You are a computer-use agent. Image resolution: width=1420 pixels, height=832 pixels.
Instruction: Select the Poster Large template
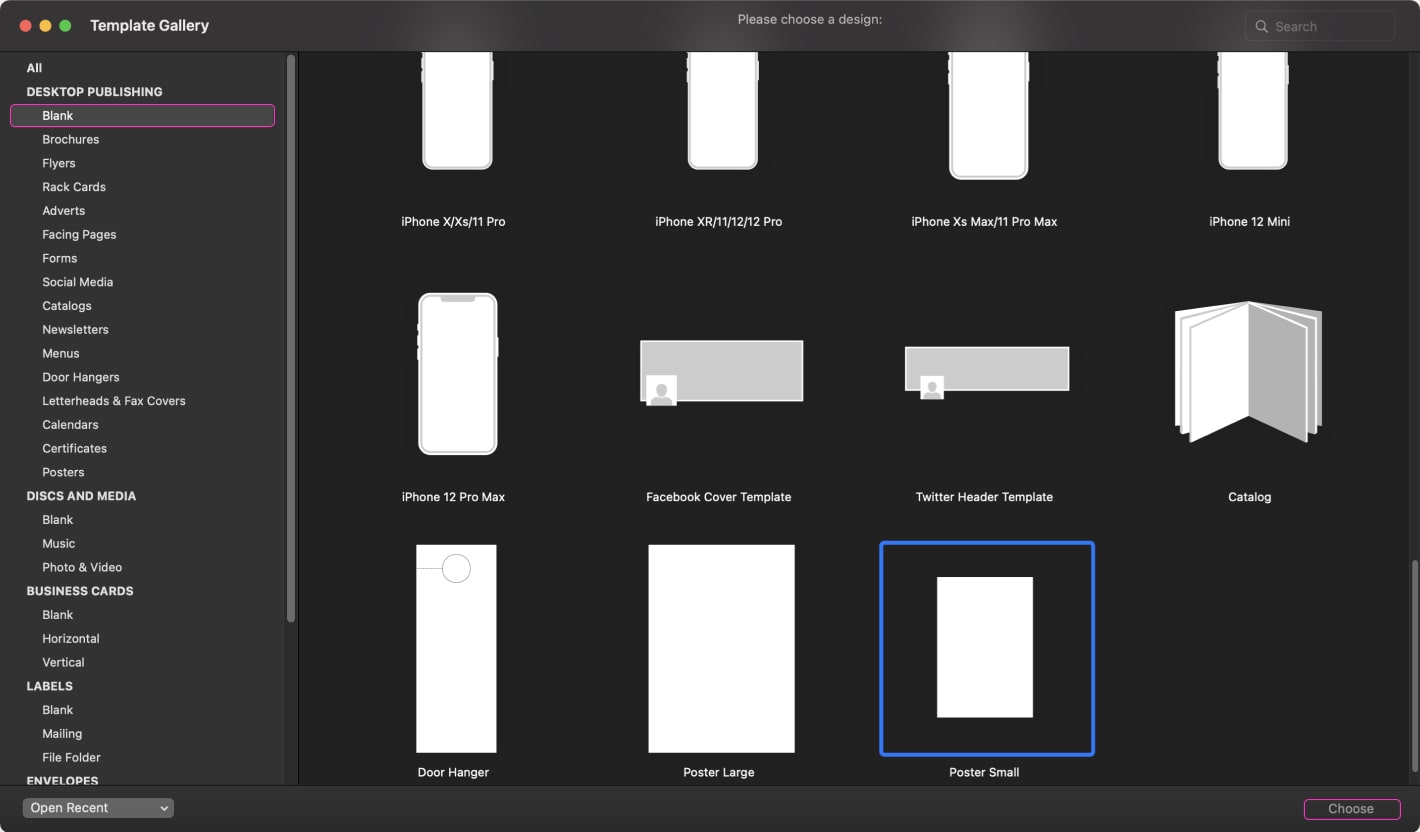coord(720,647)
